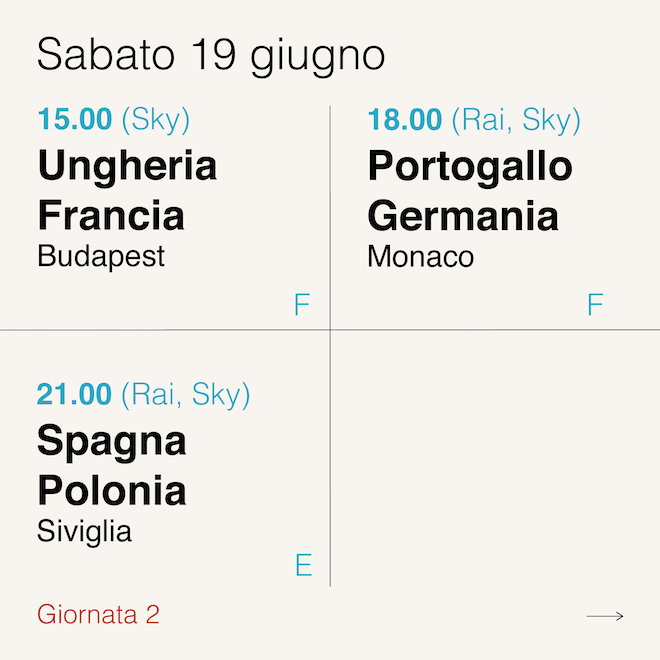
Task: Select the Monaco venue label
Action: pyautogui.click(x=420, y=257)
